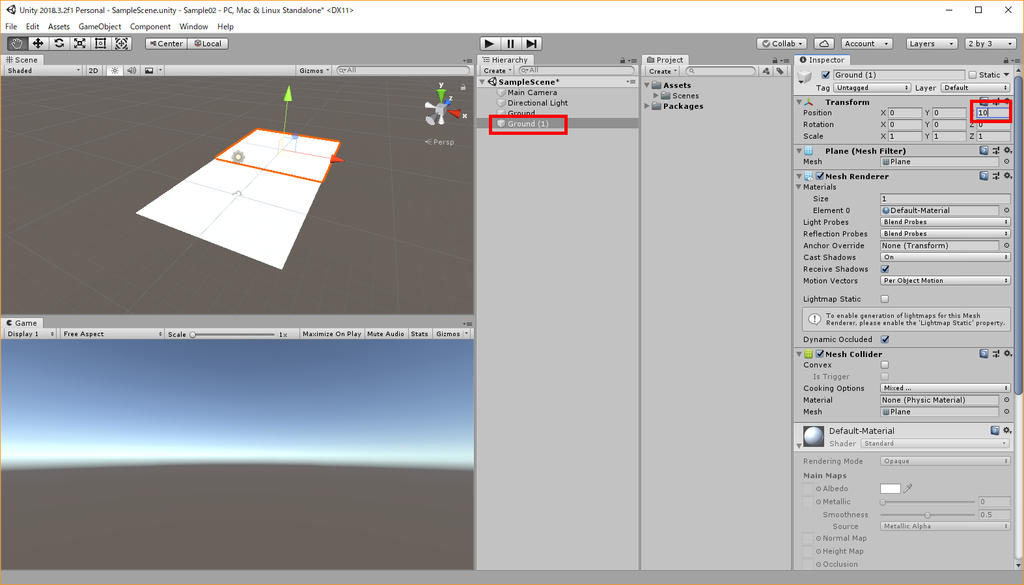Click the Pause button

click(x=511, y=44)
